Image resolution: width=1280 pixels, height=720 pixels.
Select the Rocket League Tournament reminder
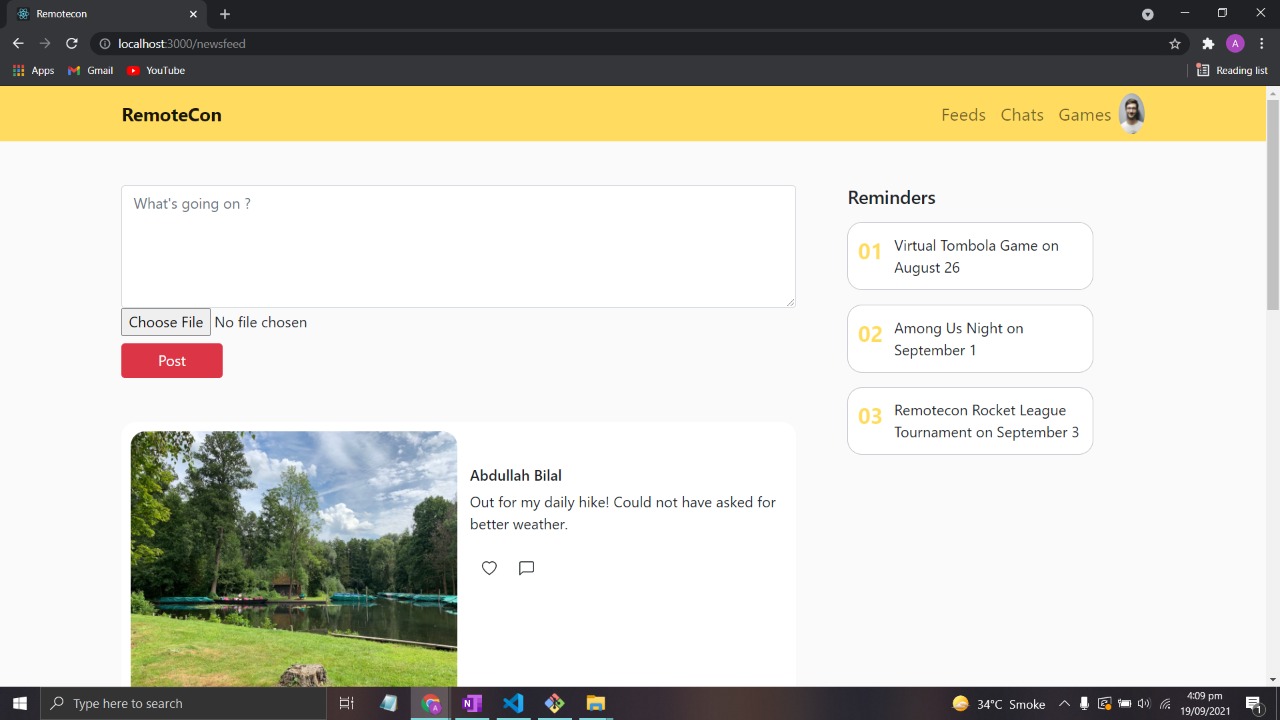[x=970, y=421]
